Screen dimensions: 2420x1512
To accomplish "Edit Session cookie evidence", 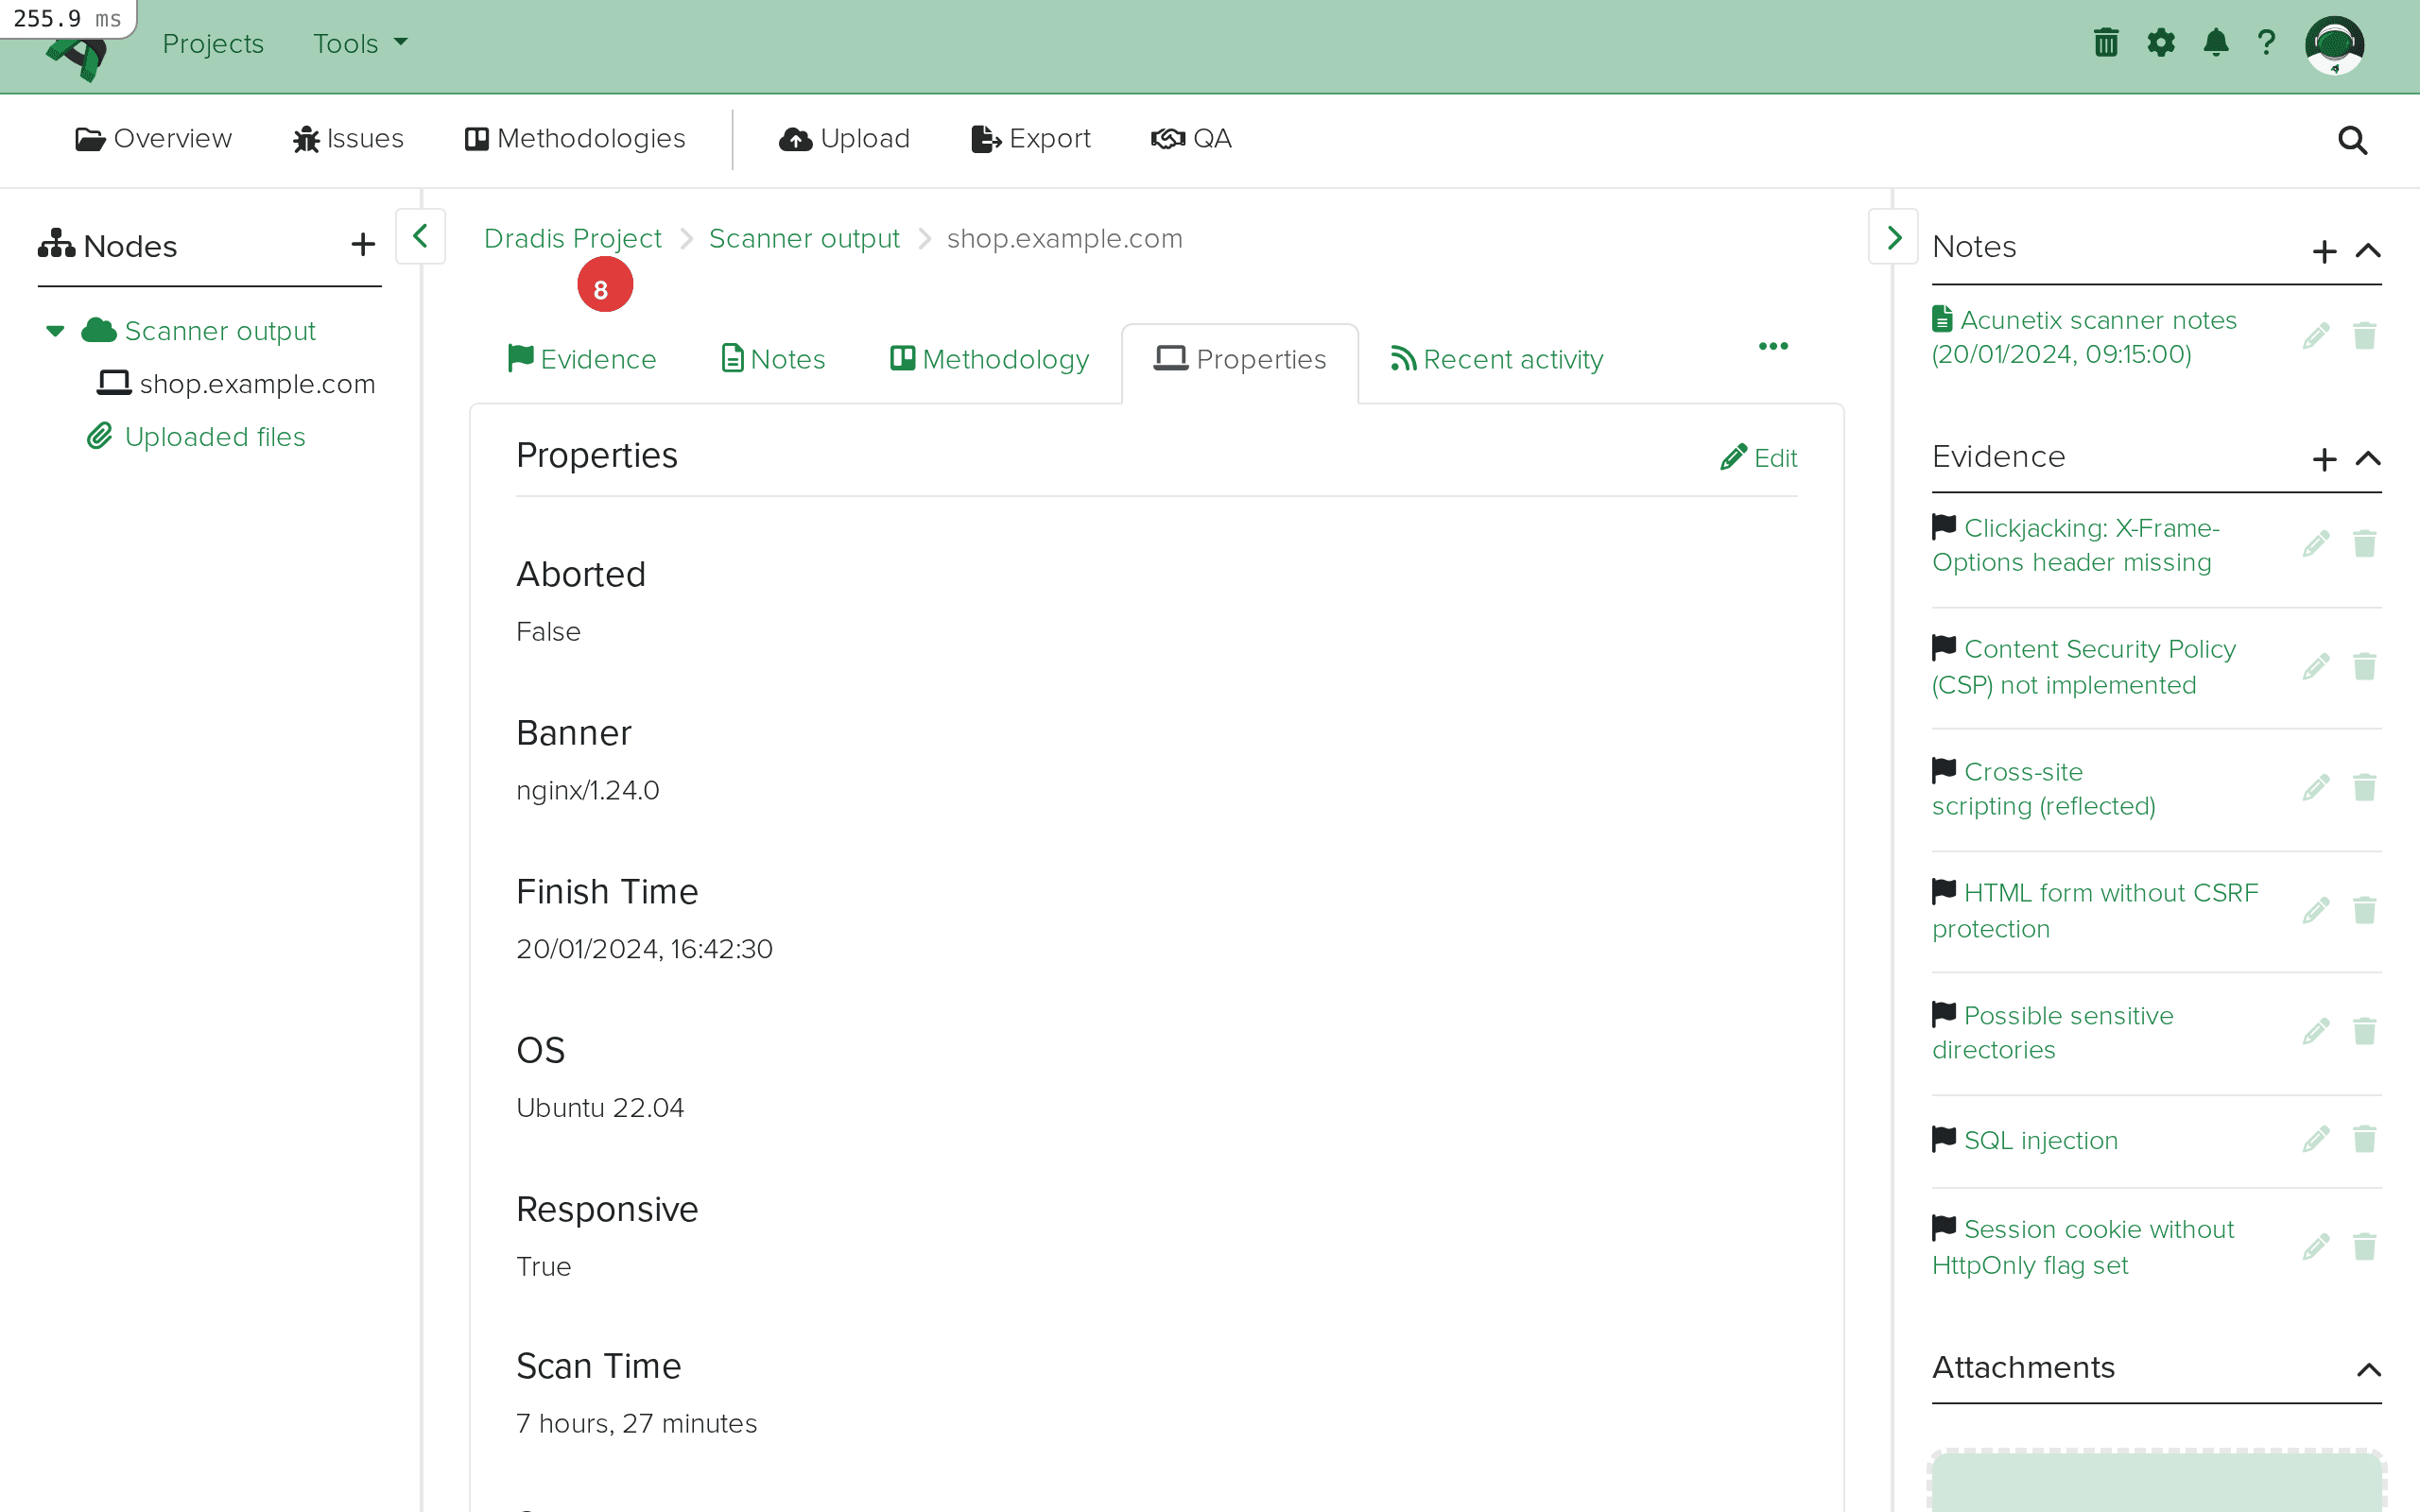I will click(2316, 1247).
